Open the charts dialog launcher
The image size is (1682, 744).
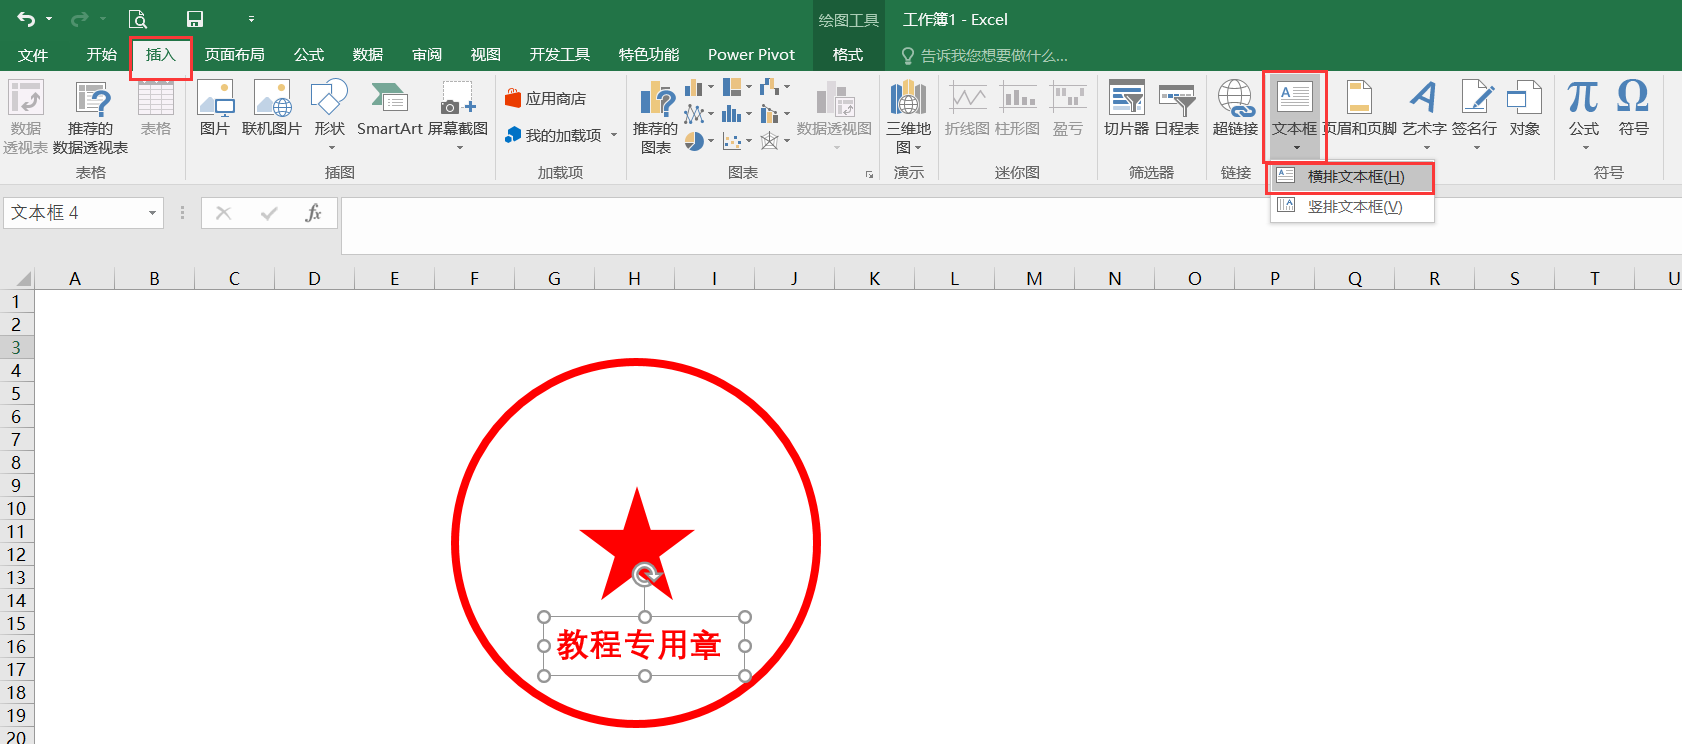869,174
